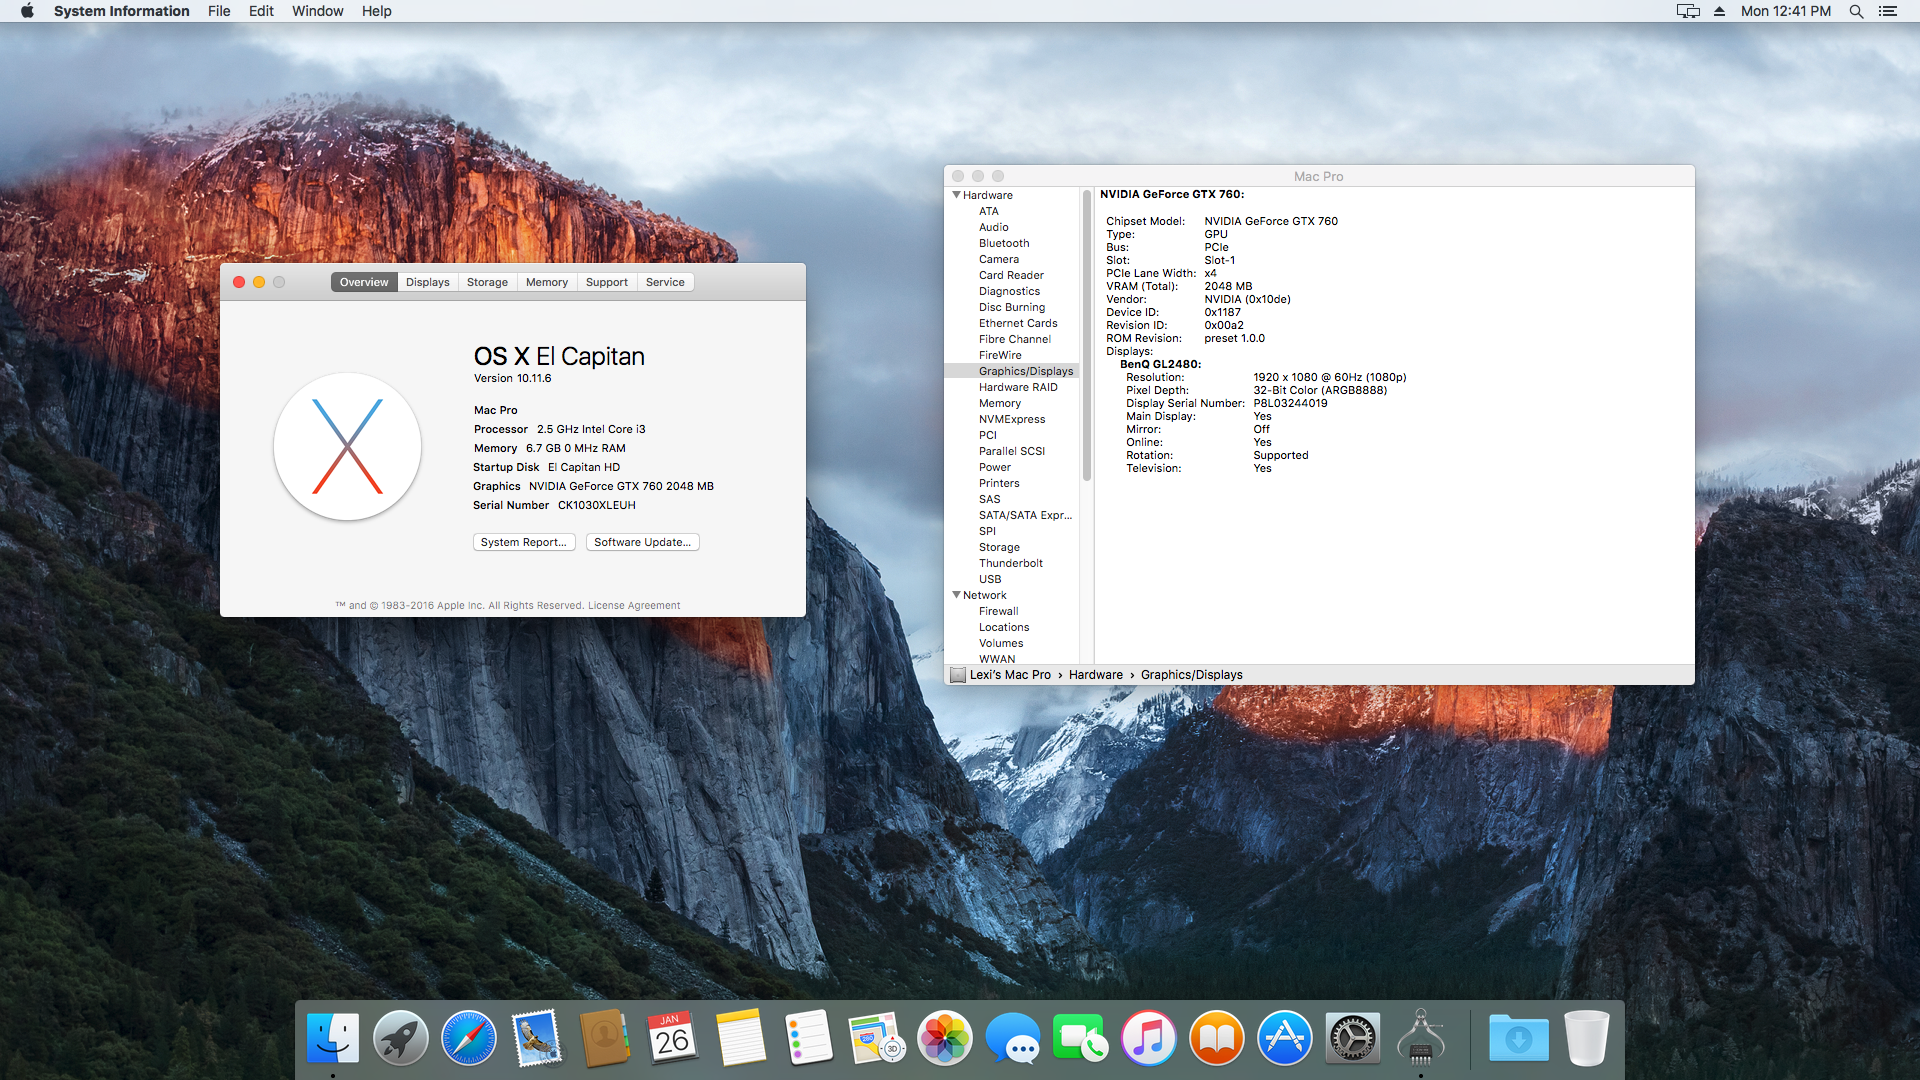
Task: Click the Software Update button
Action: 642,542
